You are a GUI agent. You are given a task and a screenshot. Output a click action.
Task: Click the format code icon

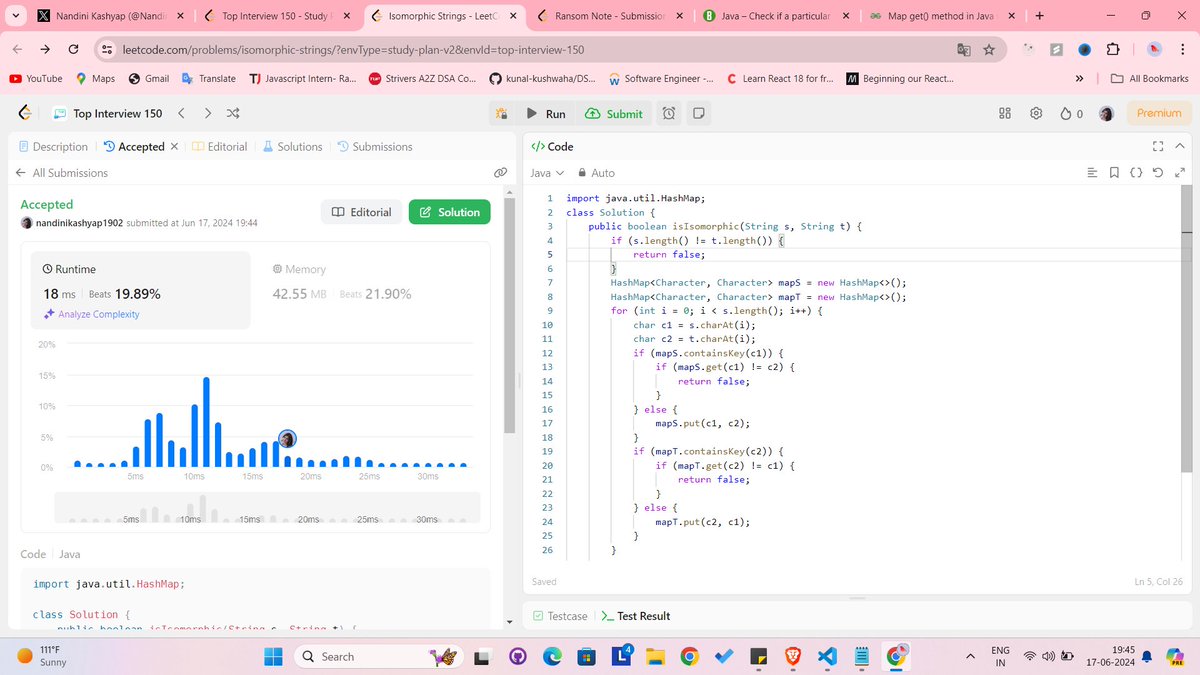pyautogui.click(x=1092, y=173)
